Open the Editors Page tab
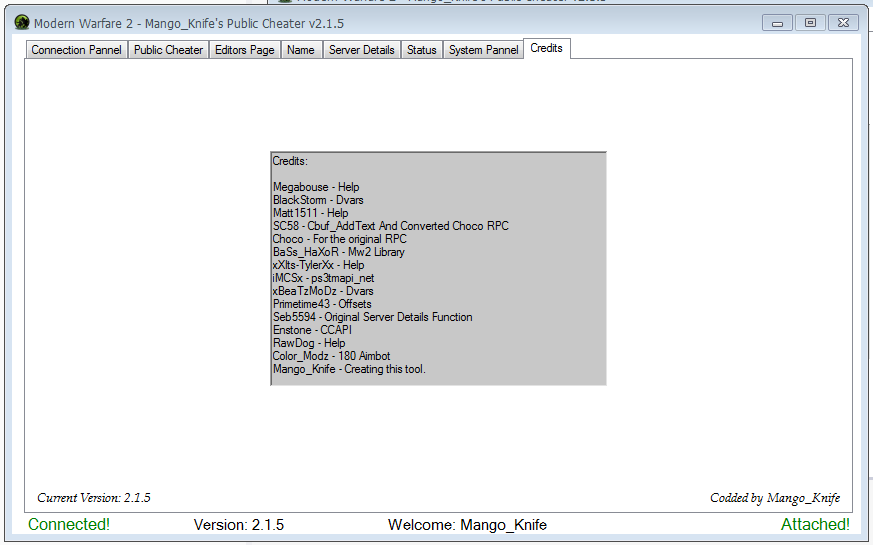Screen dimensions: 873x545 coord(244,50)
